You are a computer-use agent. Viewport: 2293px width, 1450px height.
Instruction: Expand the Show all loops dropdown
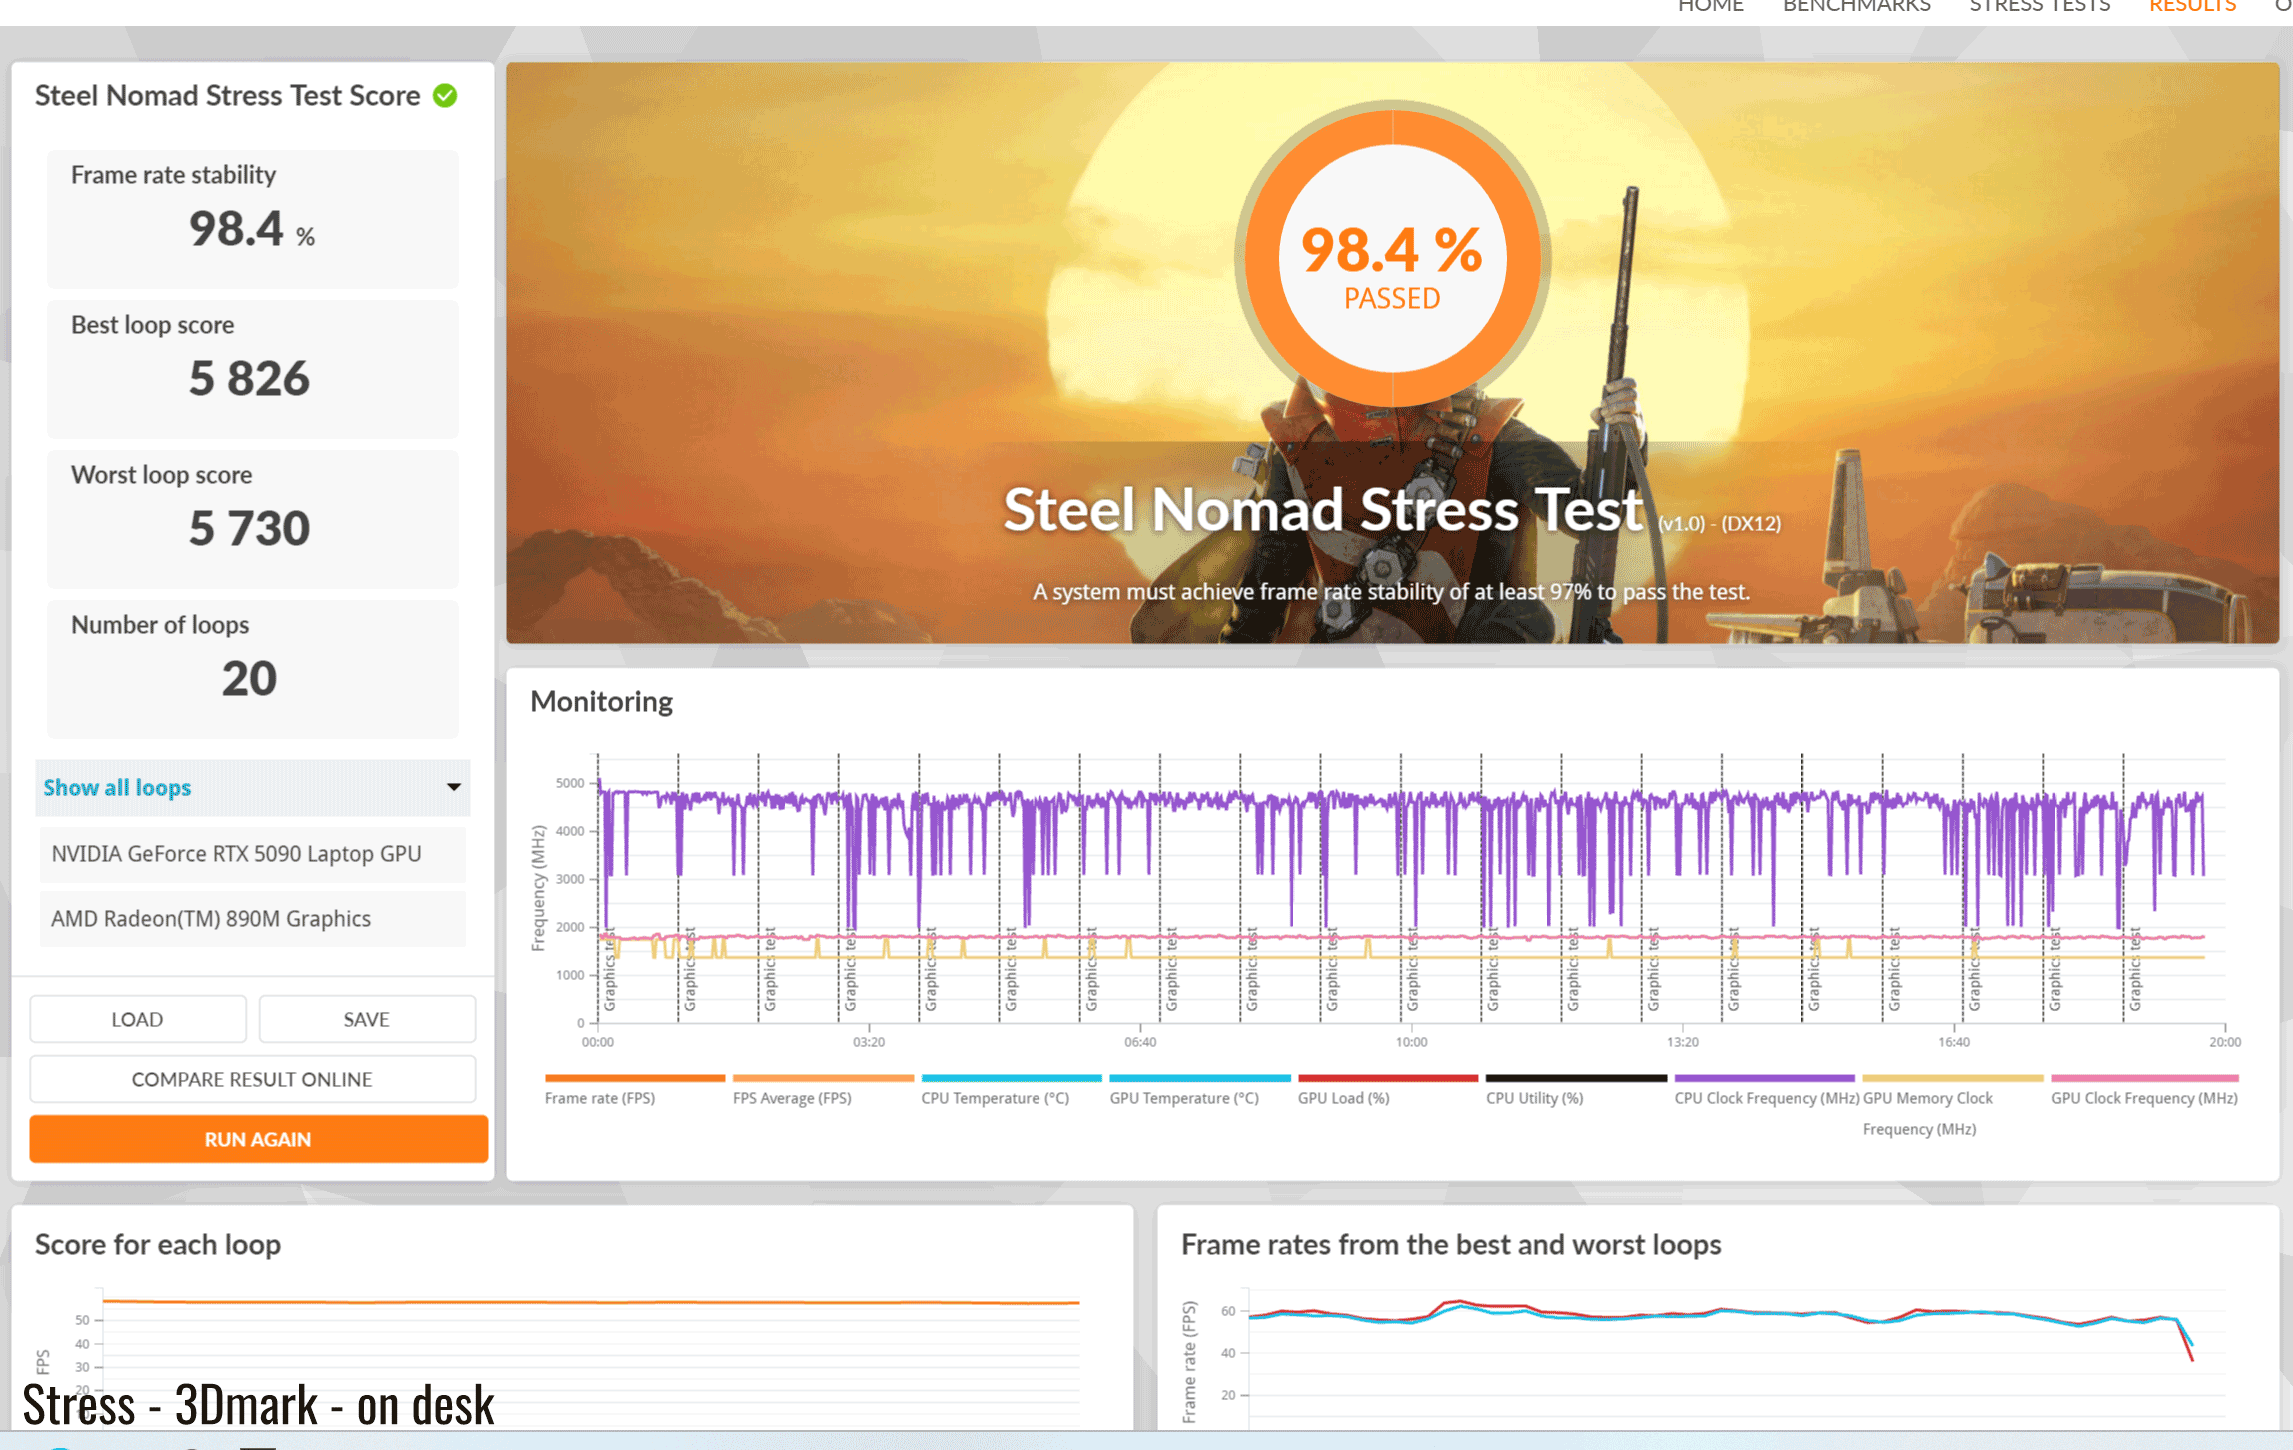(x=252, y=787)
